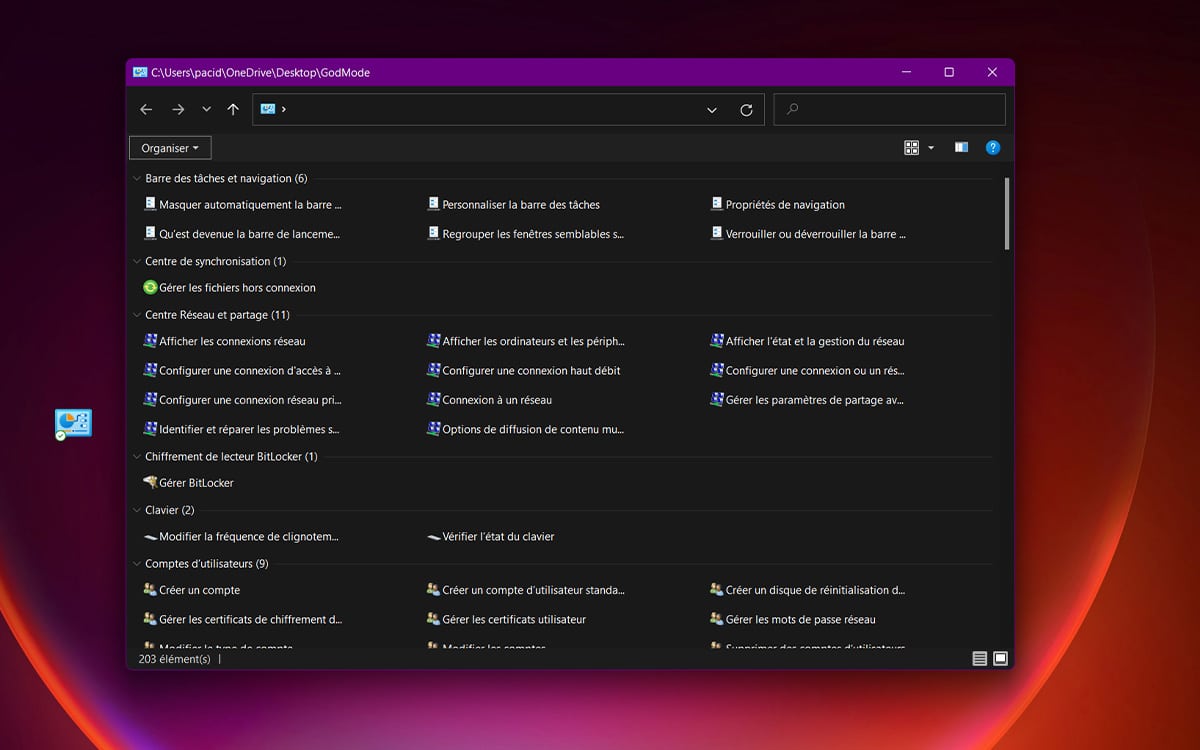Go up one folder level
Viewport: 1200px width, 750px height.
(x=233, y=110)
